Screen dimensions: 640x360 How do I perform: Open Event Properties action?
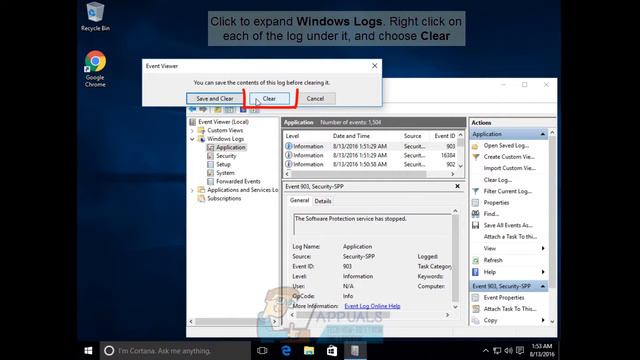point(504,298)
